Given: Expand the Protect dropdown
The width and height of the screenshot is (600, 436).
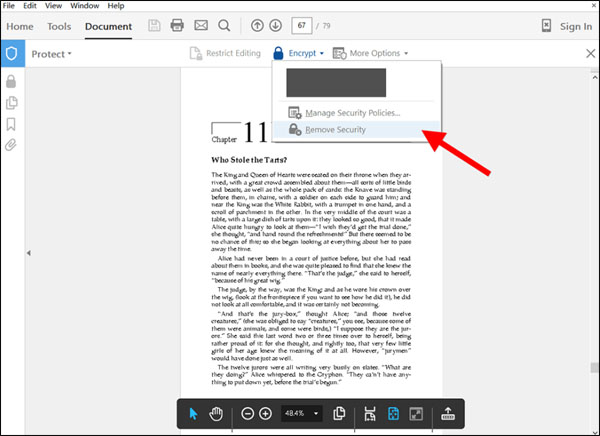Looking at the screenshot, I should (51, 54).
